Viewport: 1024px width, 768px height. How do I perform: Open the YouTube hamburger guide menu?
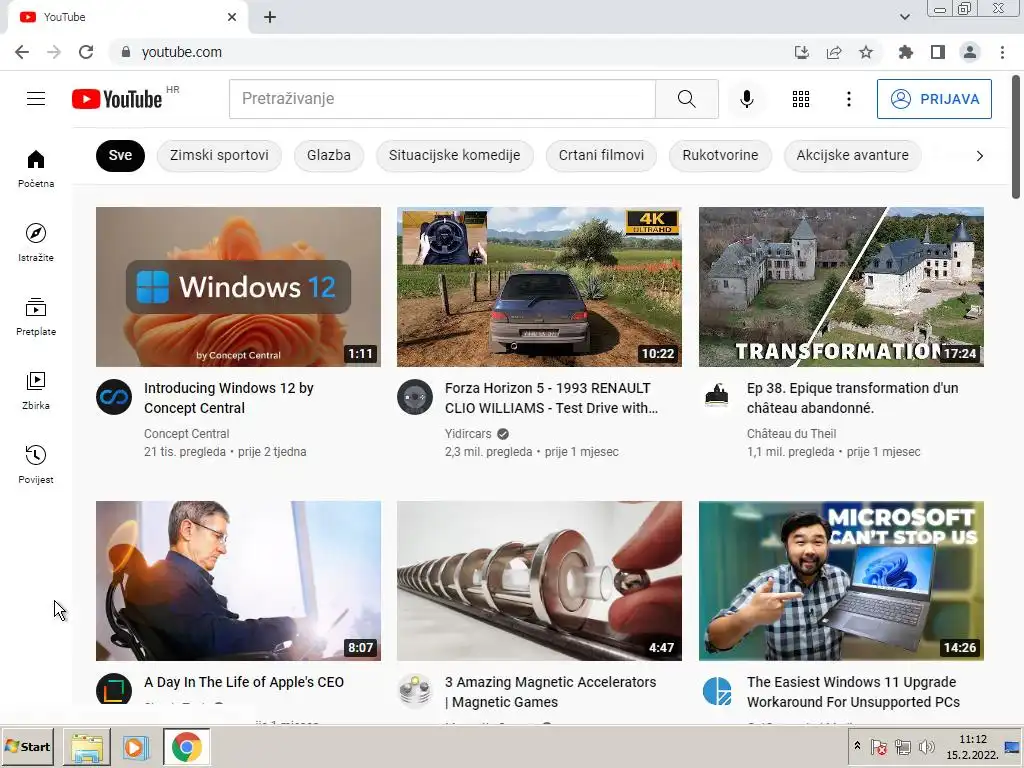click(x=36, y=99)
